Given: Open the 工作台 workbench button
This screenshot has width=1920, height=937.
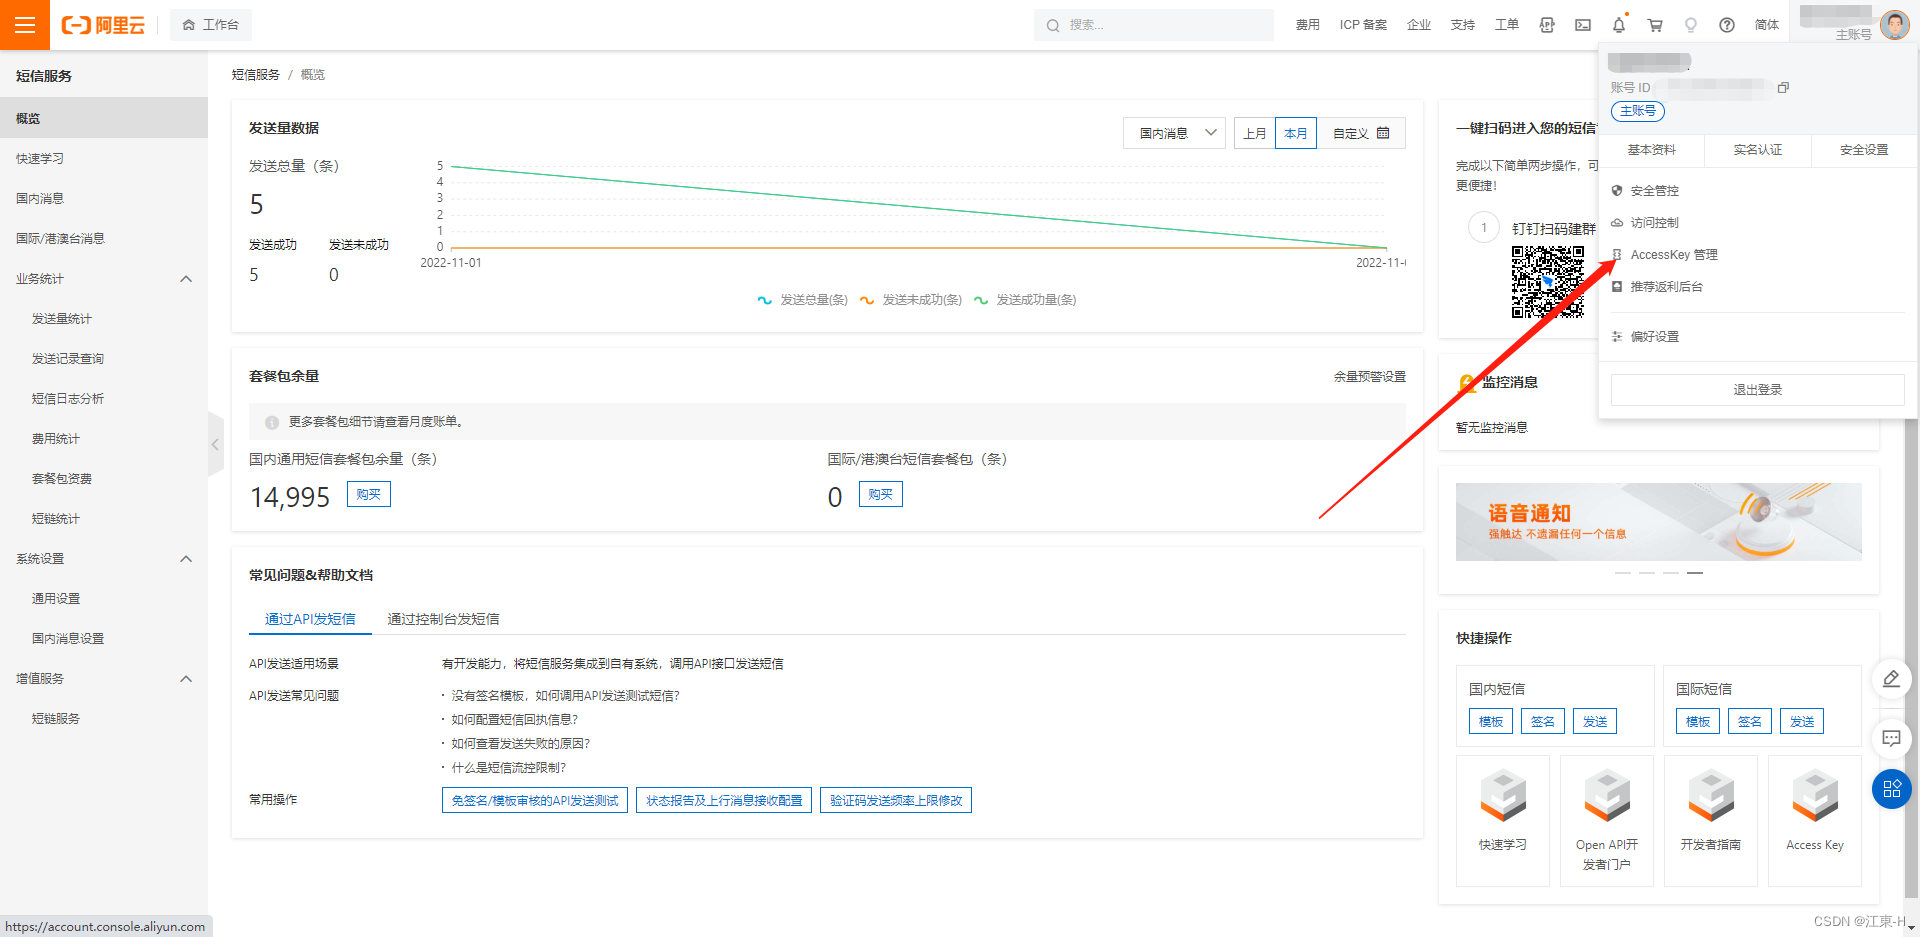Looking at the screenshot, I should [x=211, y=25].
